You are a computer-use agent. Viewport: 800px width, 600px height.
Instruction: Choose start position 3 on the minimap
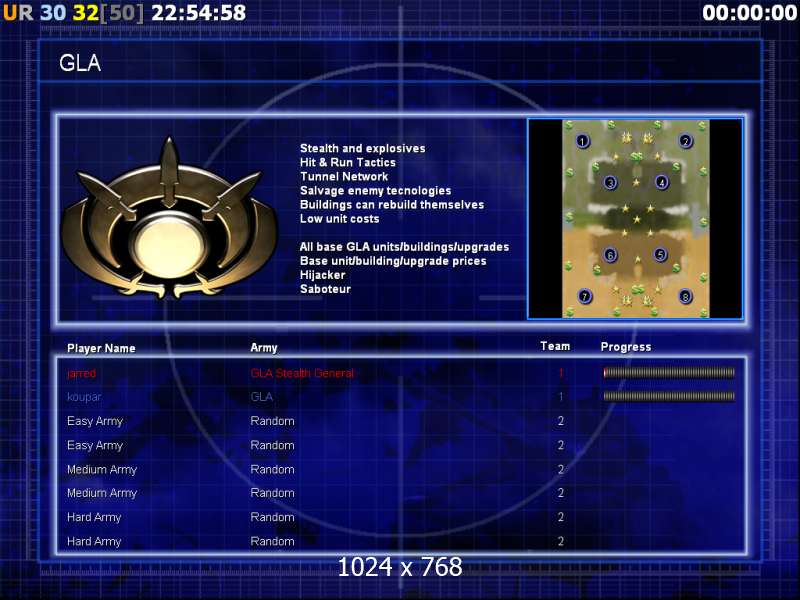coord(610,183)
